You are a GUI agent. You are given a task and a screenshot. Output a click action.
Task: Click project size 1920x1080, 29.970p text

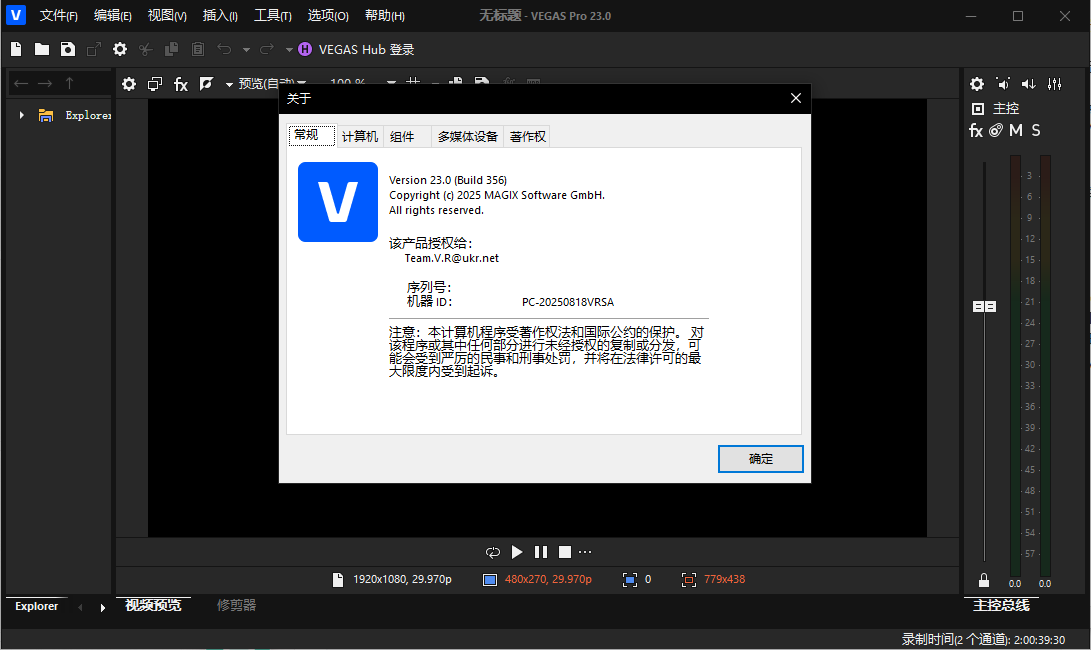click(x=402, y=579)
